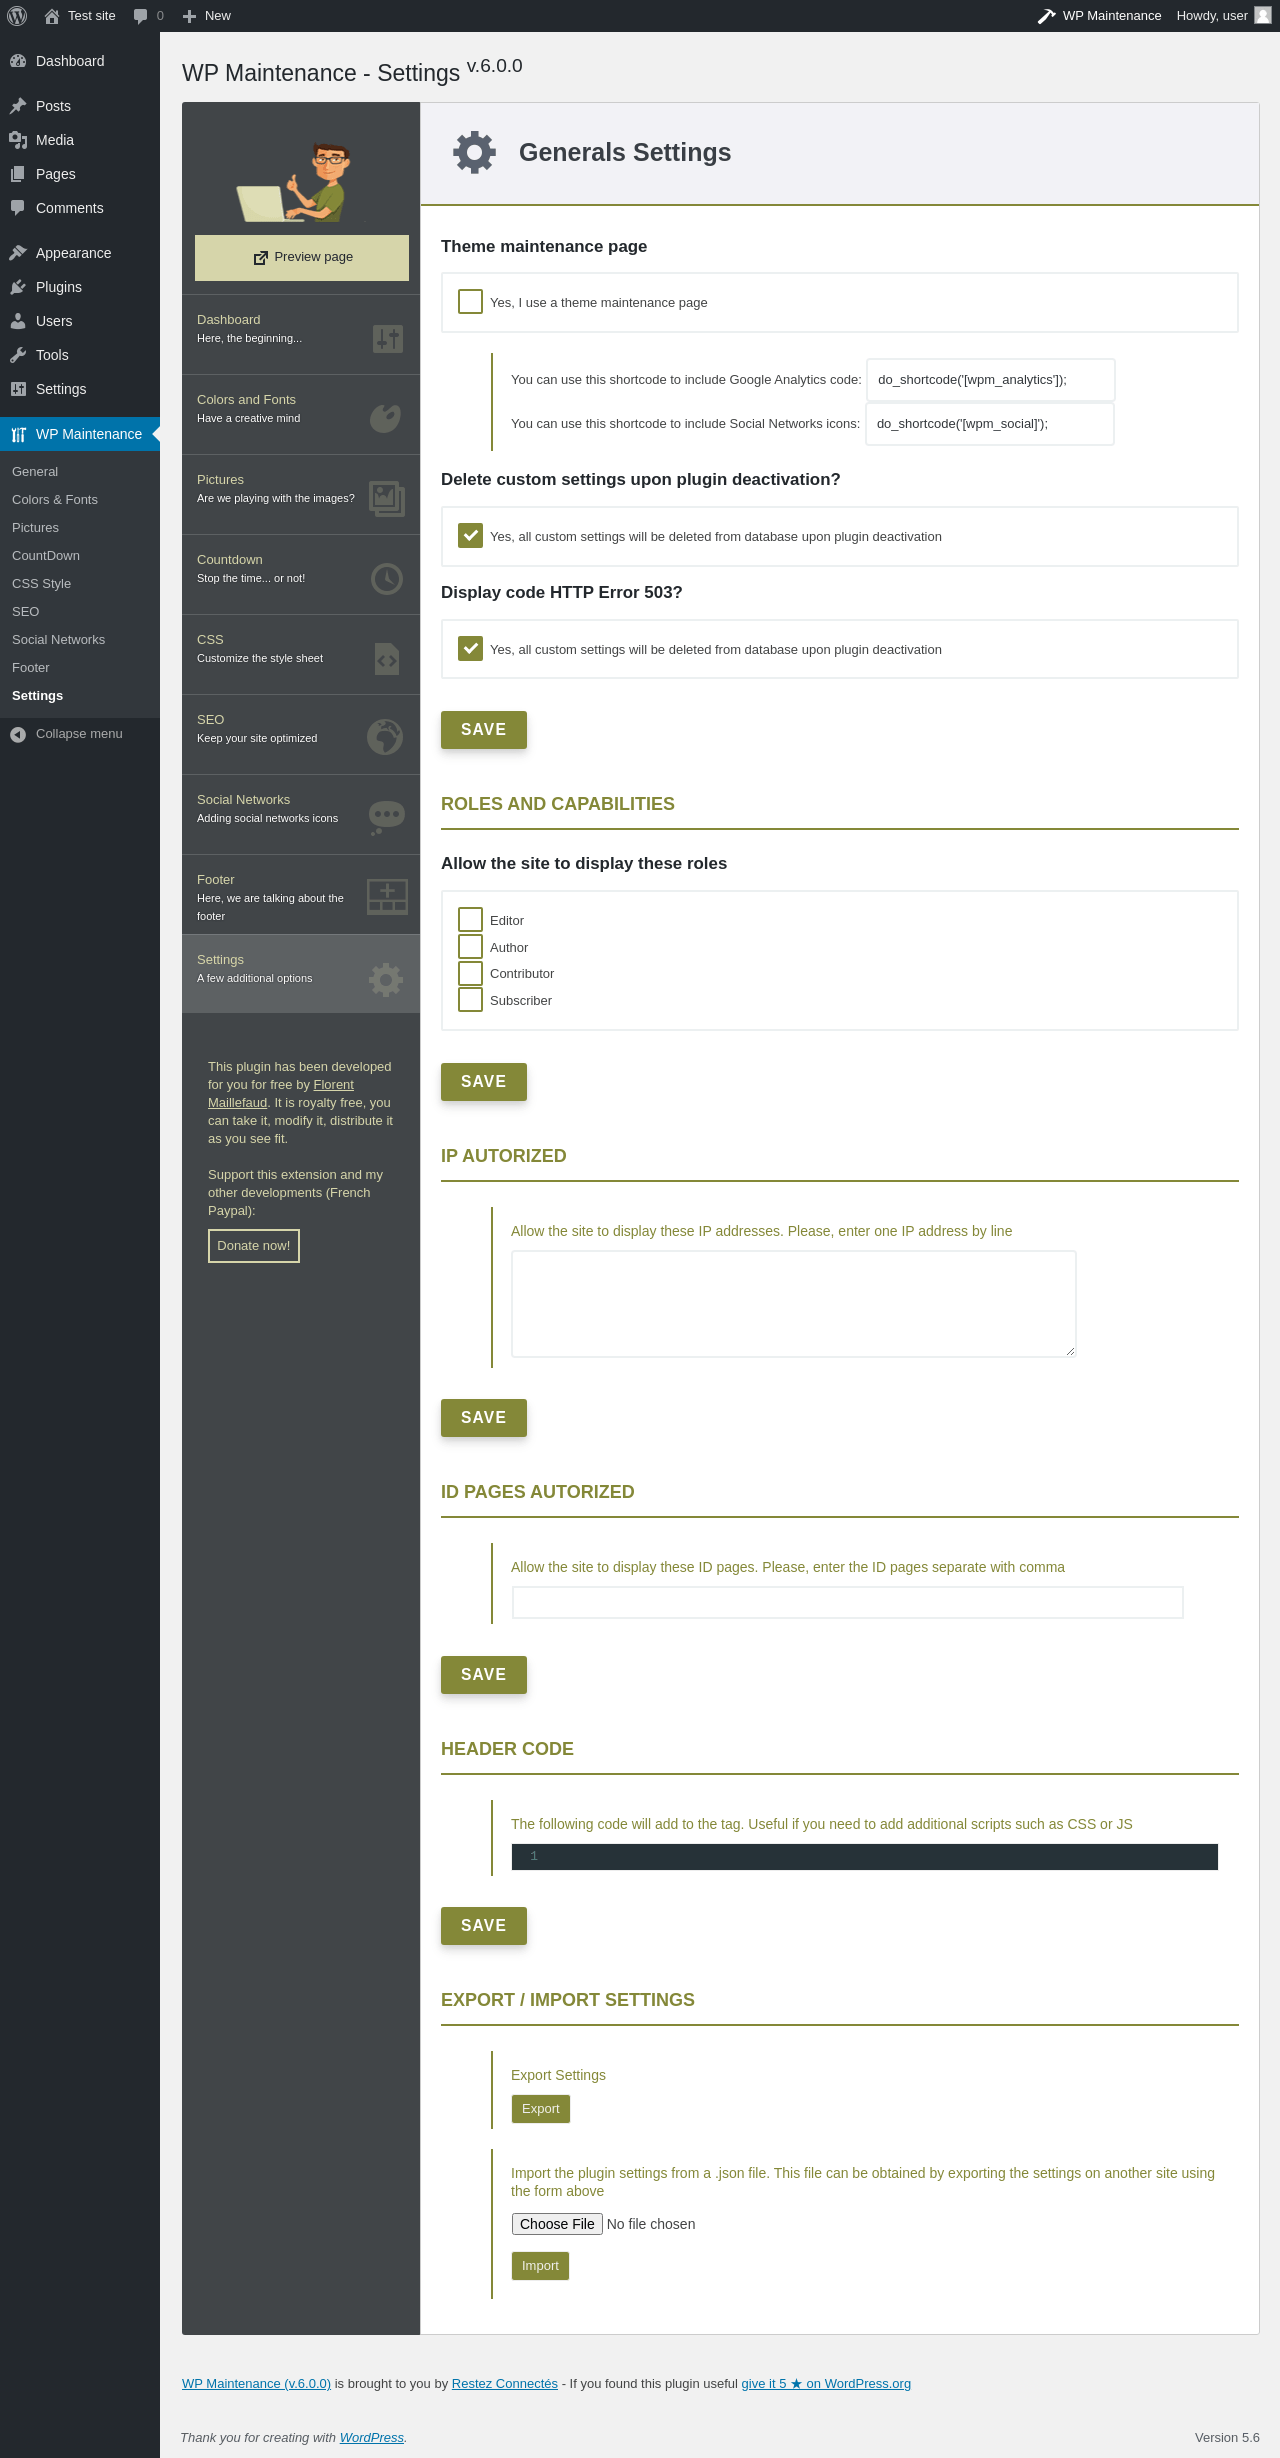
Task: Click the authorized ID pages input field
Action: pyautogui.click(x=848, y=1602)
